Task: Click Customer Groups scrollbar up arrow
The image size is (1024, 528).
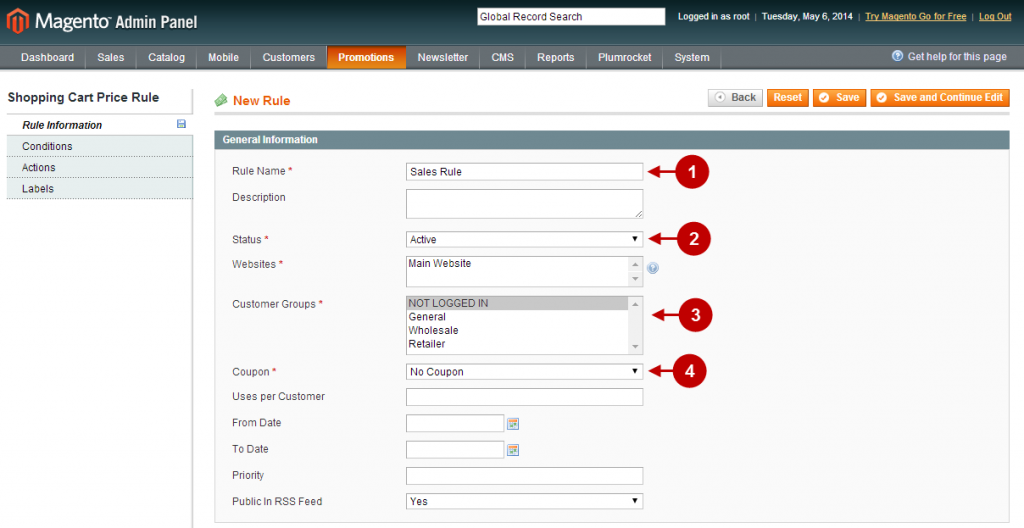Action: [635, 305]
